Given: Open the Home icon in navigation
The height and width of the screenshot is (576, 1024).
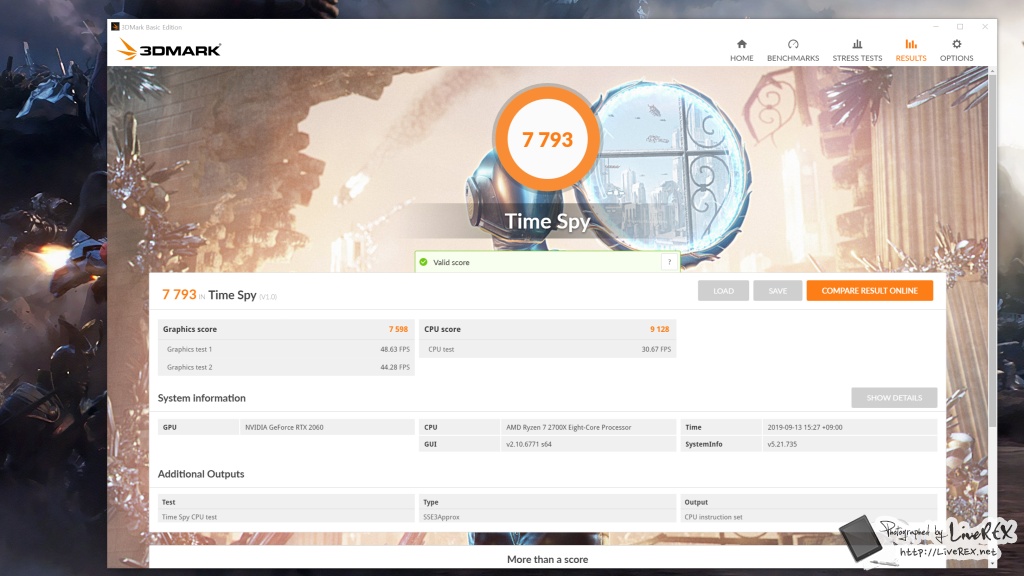Looking at the screenshot, I should click(741, 44).
